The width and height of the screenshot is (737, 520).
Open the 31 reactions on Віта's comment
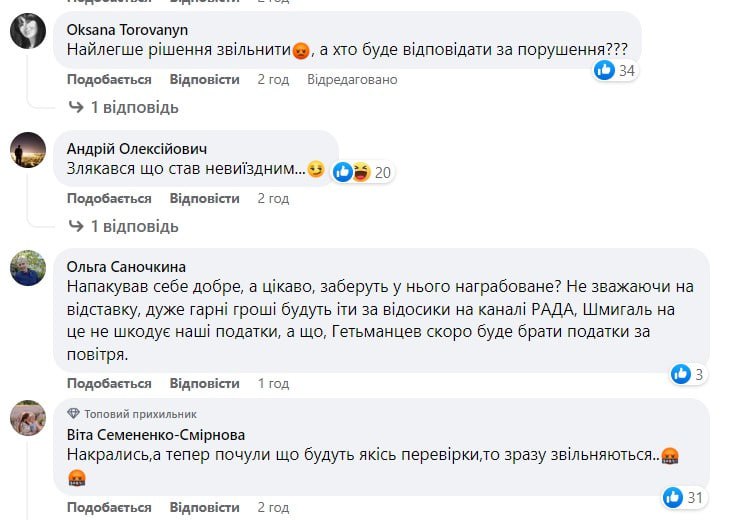click(684, 496)
